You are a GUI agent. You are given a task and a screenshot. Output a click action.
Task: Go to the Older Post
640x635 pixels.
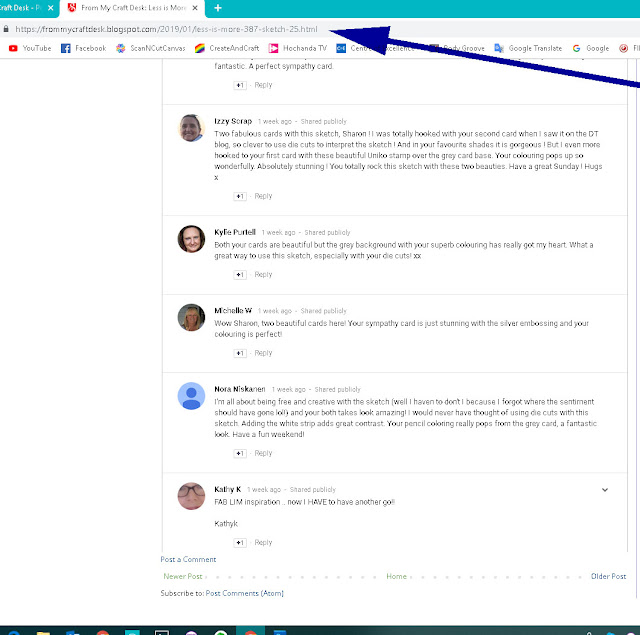(608, 576)
